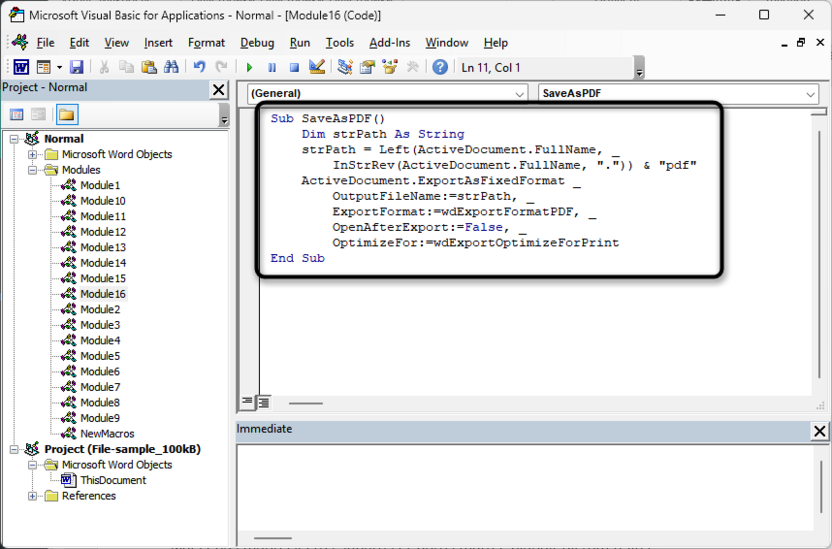Image resolution: width=832 pixels, height=549 pixels.
Task: Collapse Project (File-sample_100kB) node
Action: click(x=14, y=449)
